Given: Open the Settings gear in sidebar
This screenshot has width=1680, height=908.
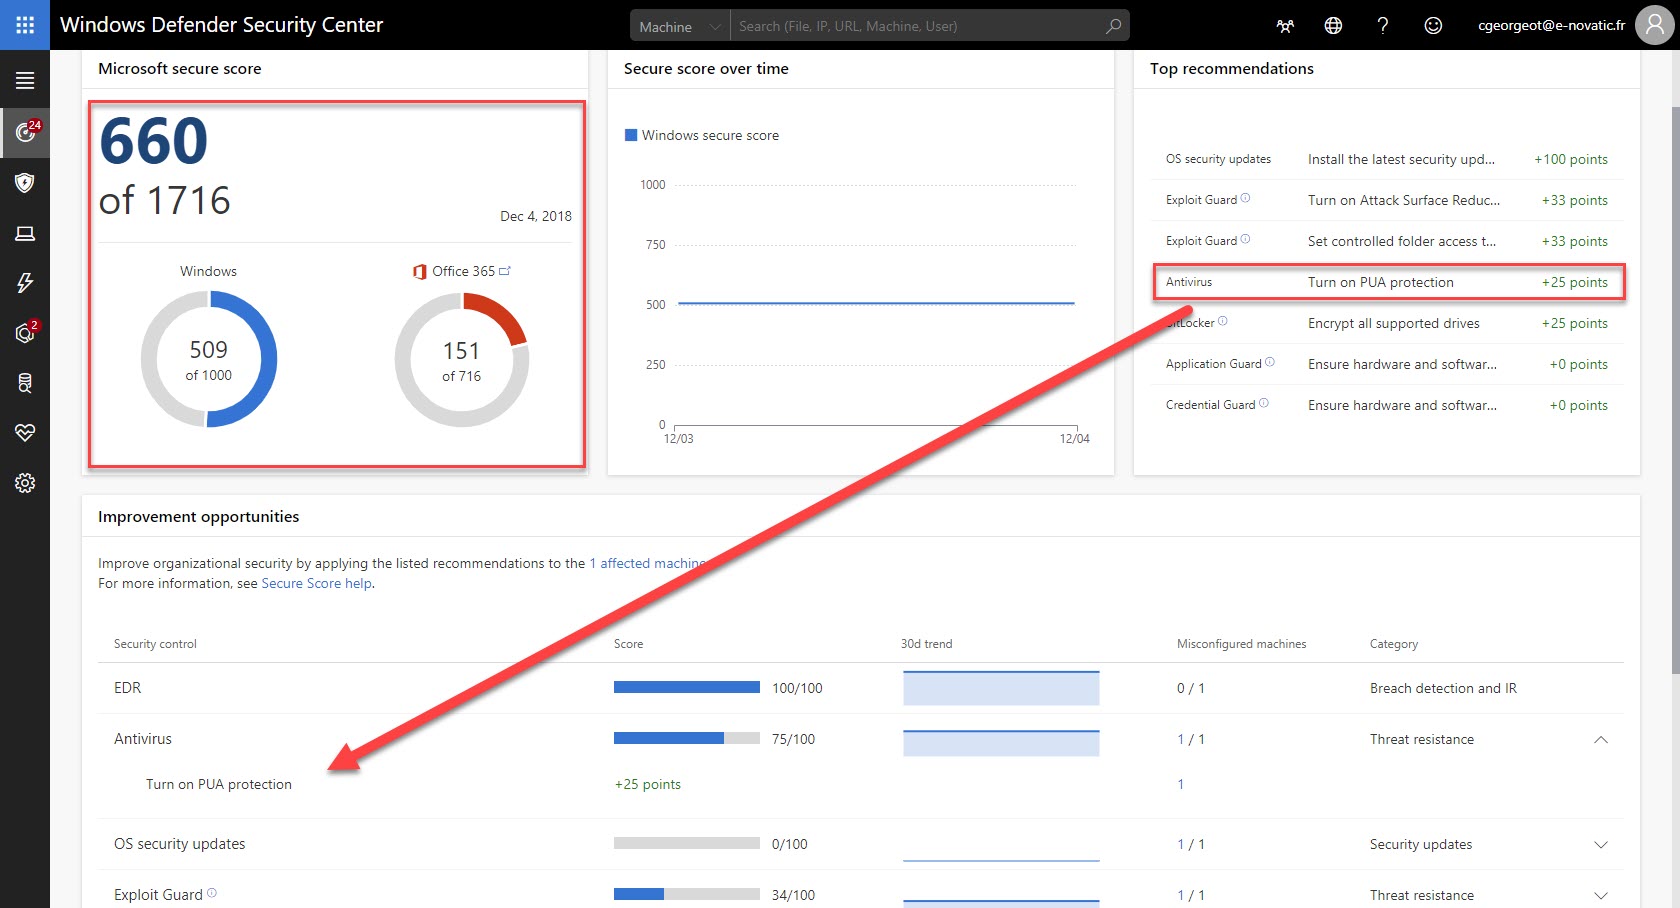Looking at the screenshot, I should pyautogui.click(x=25, y=483).
